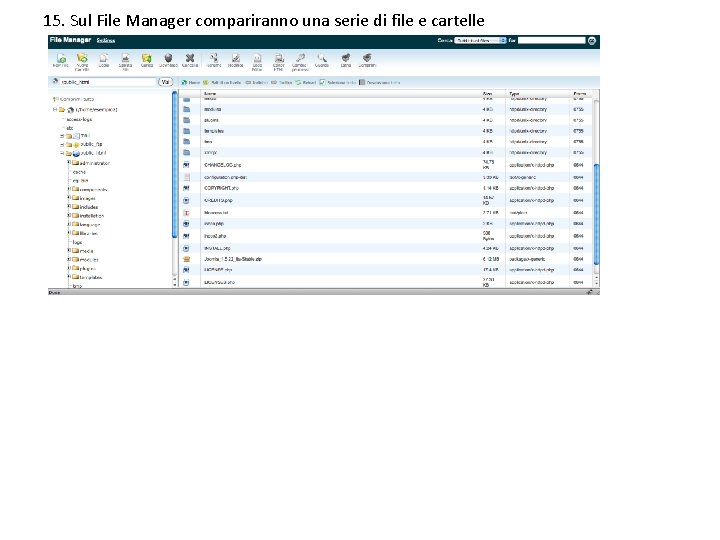720x540 pixels.
Task: Click the text file icon of htaccess.txt
Action: (x=186, y=213)
